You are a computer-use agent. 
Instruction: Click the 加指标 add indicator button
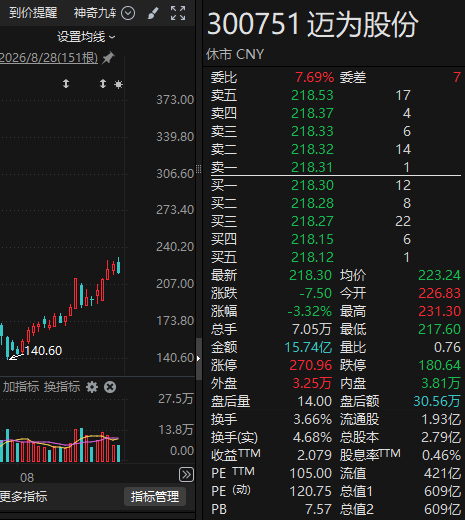21,387
